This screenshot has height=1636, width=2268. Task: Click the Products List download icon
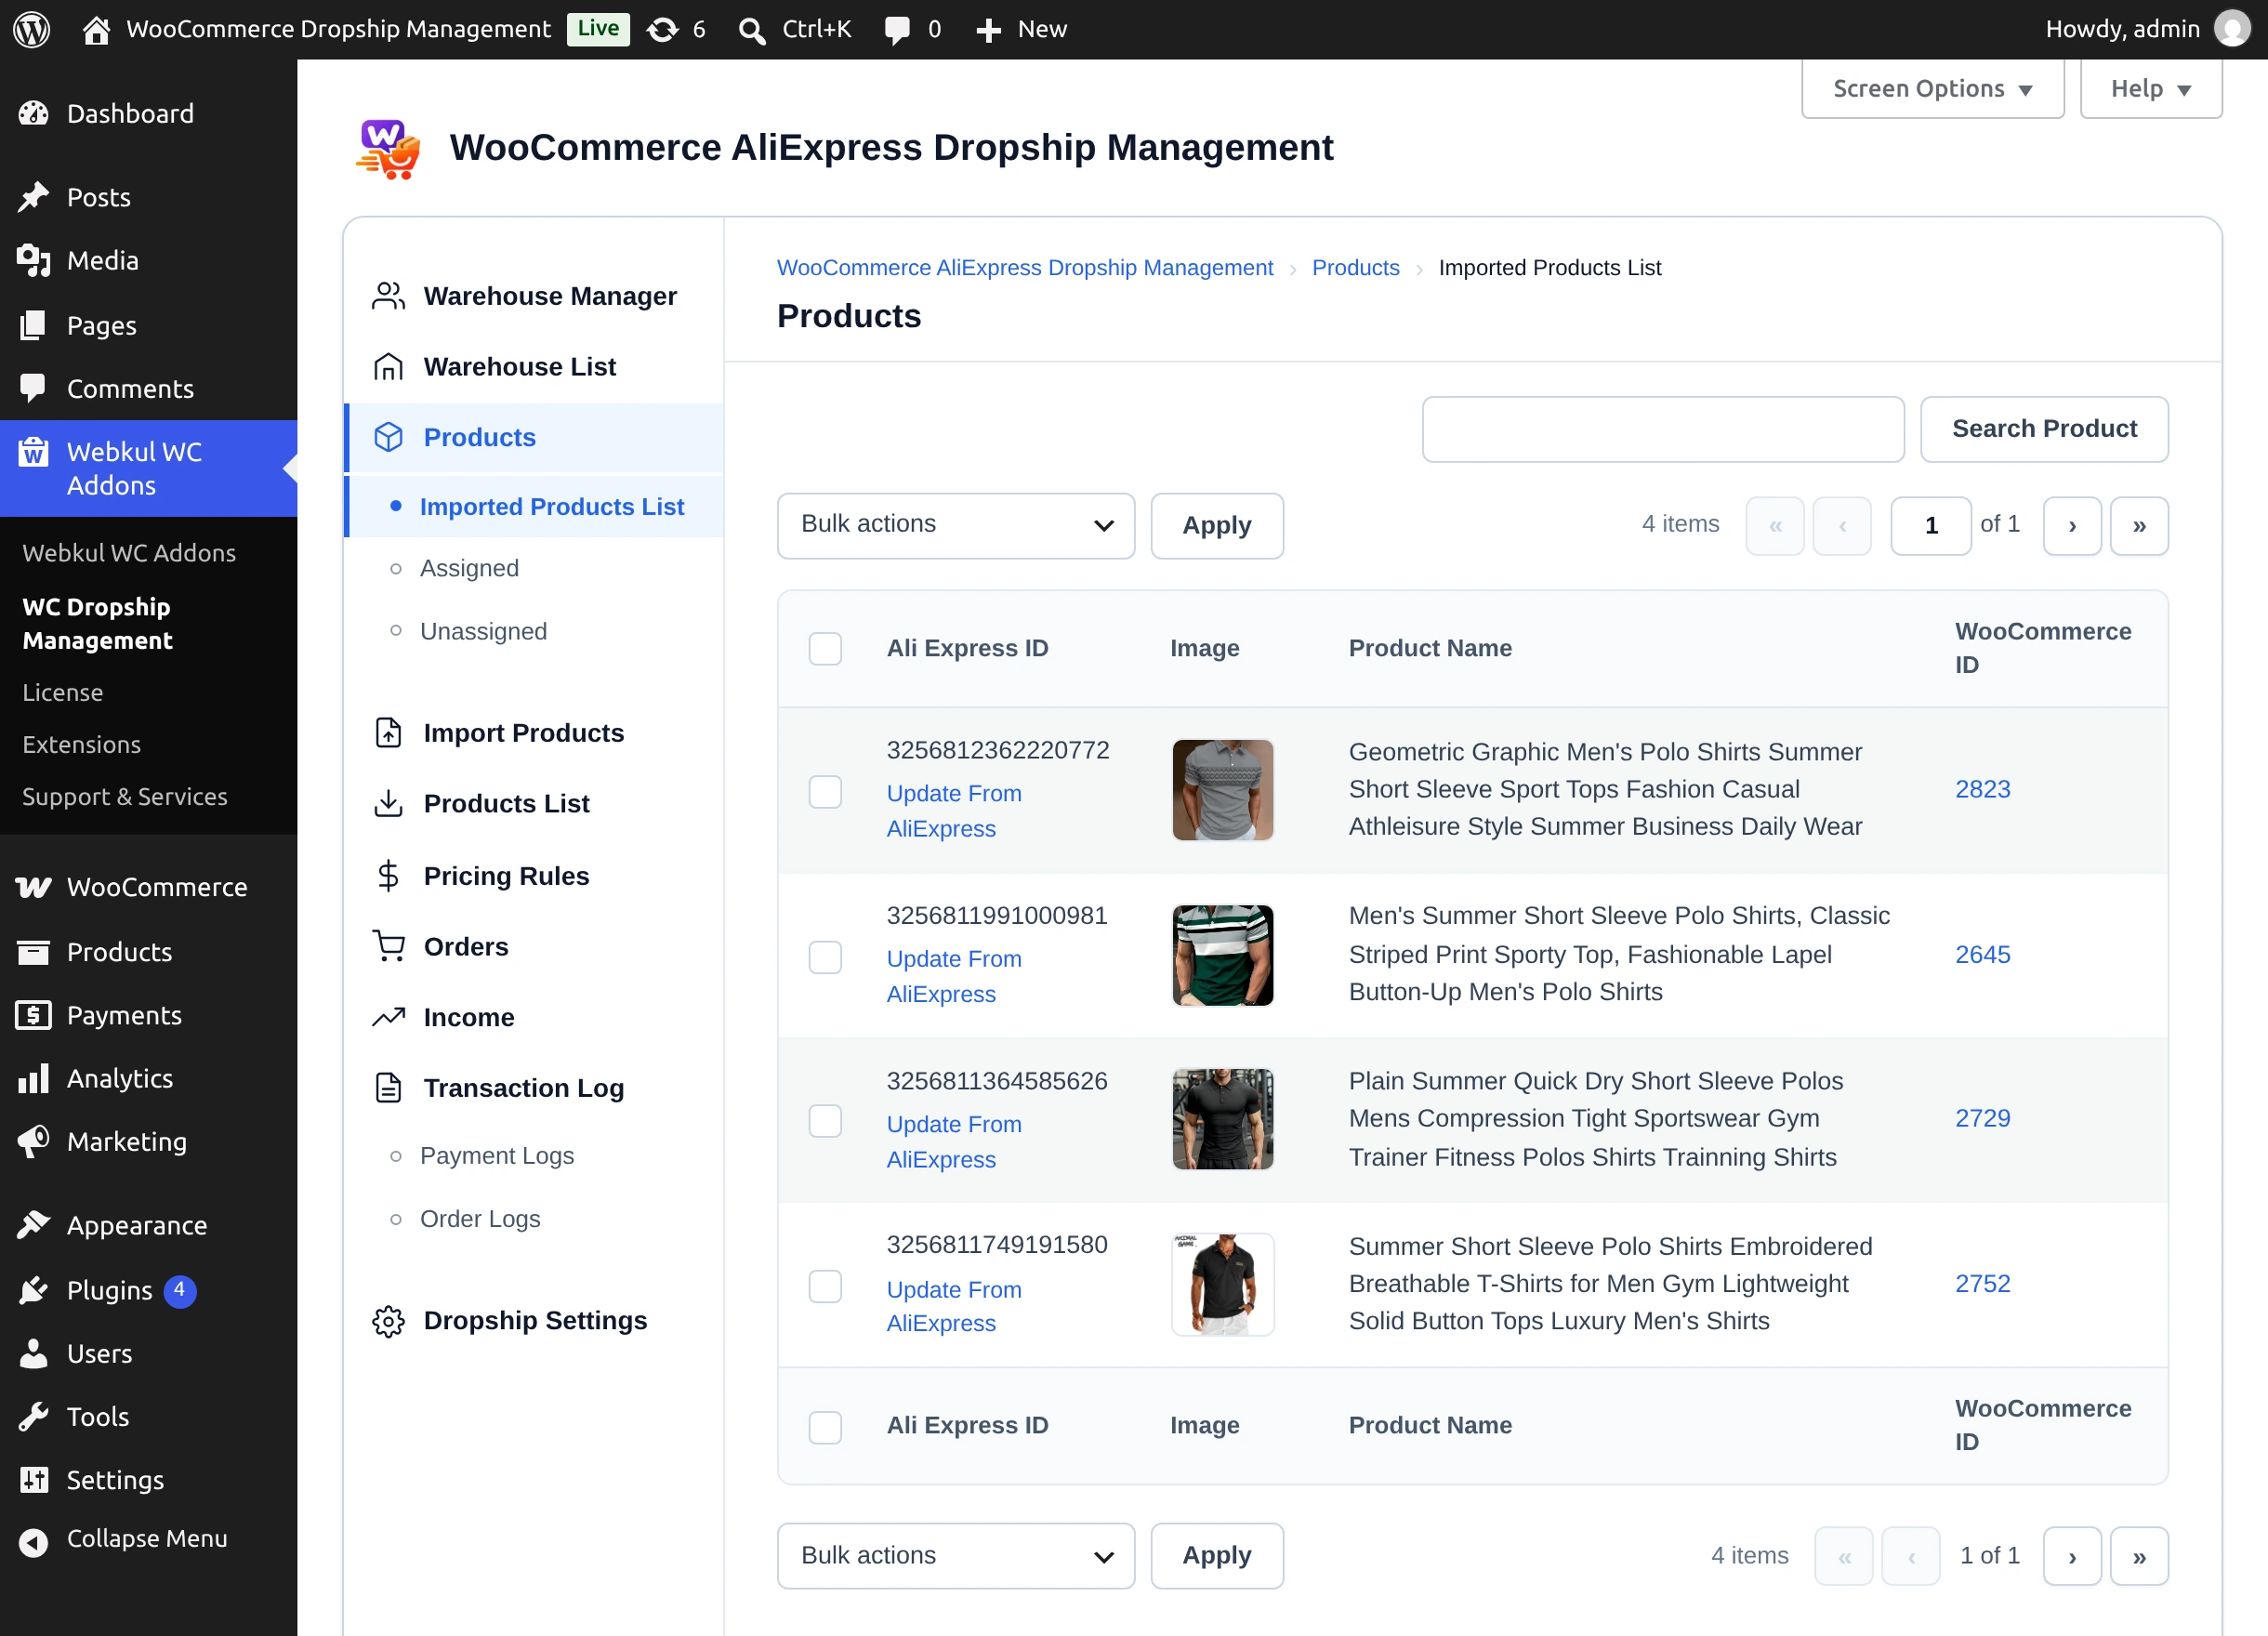[x=388, y=803]
